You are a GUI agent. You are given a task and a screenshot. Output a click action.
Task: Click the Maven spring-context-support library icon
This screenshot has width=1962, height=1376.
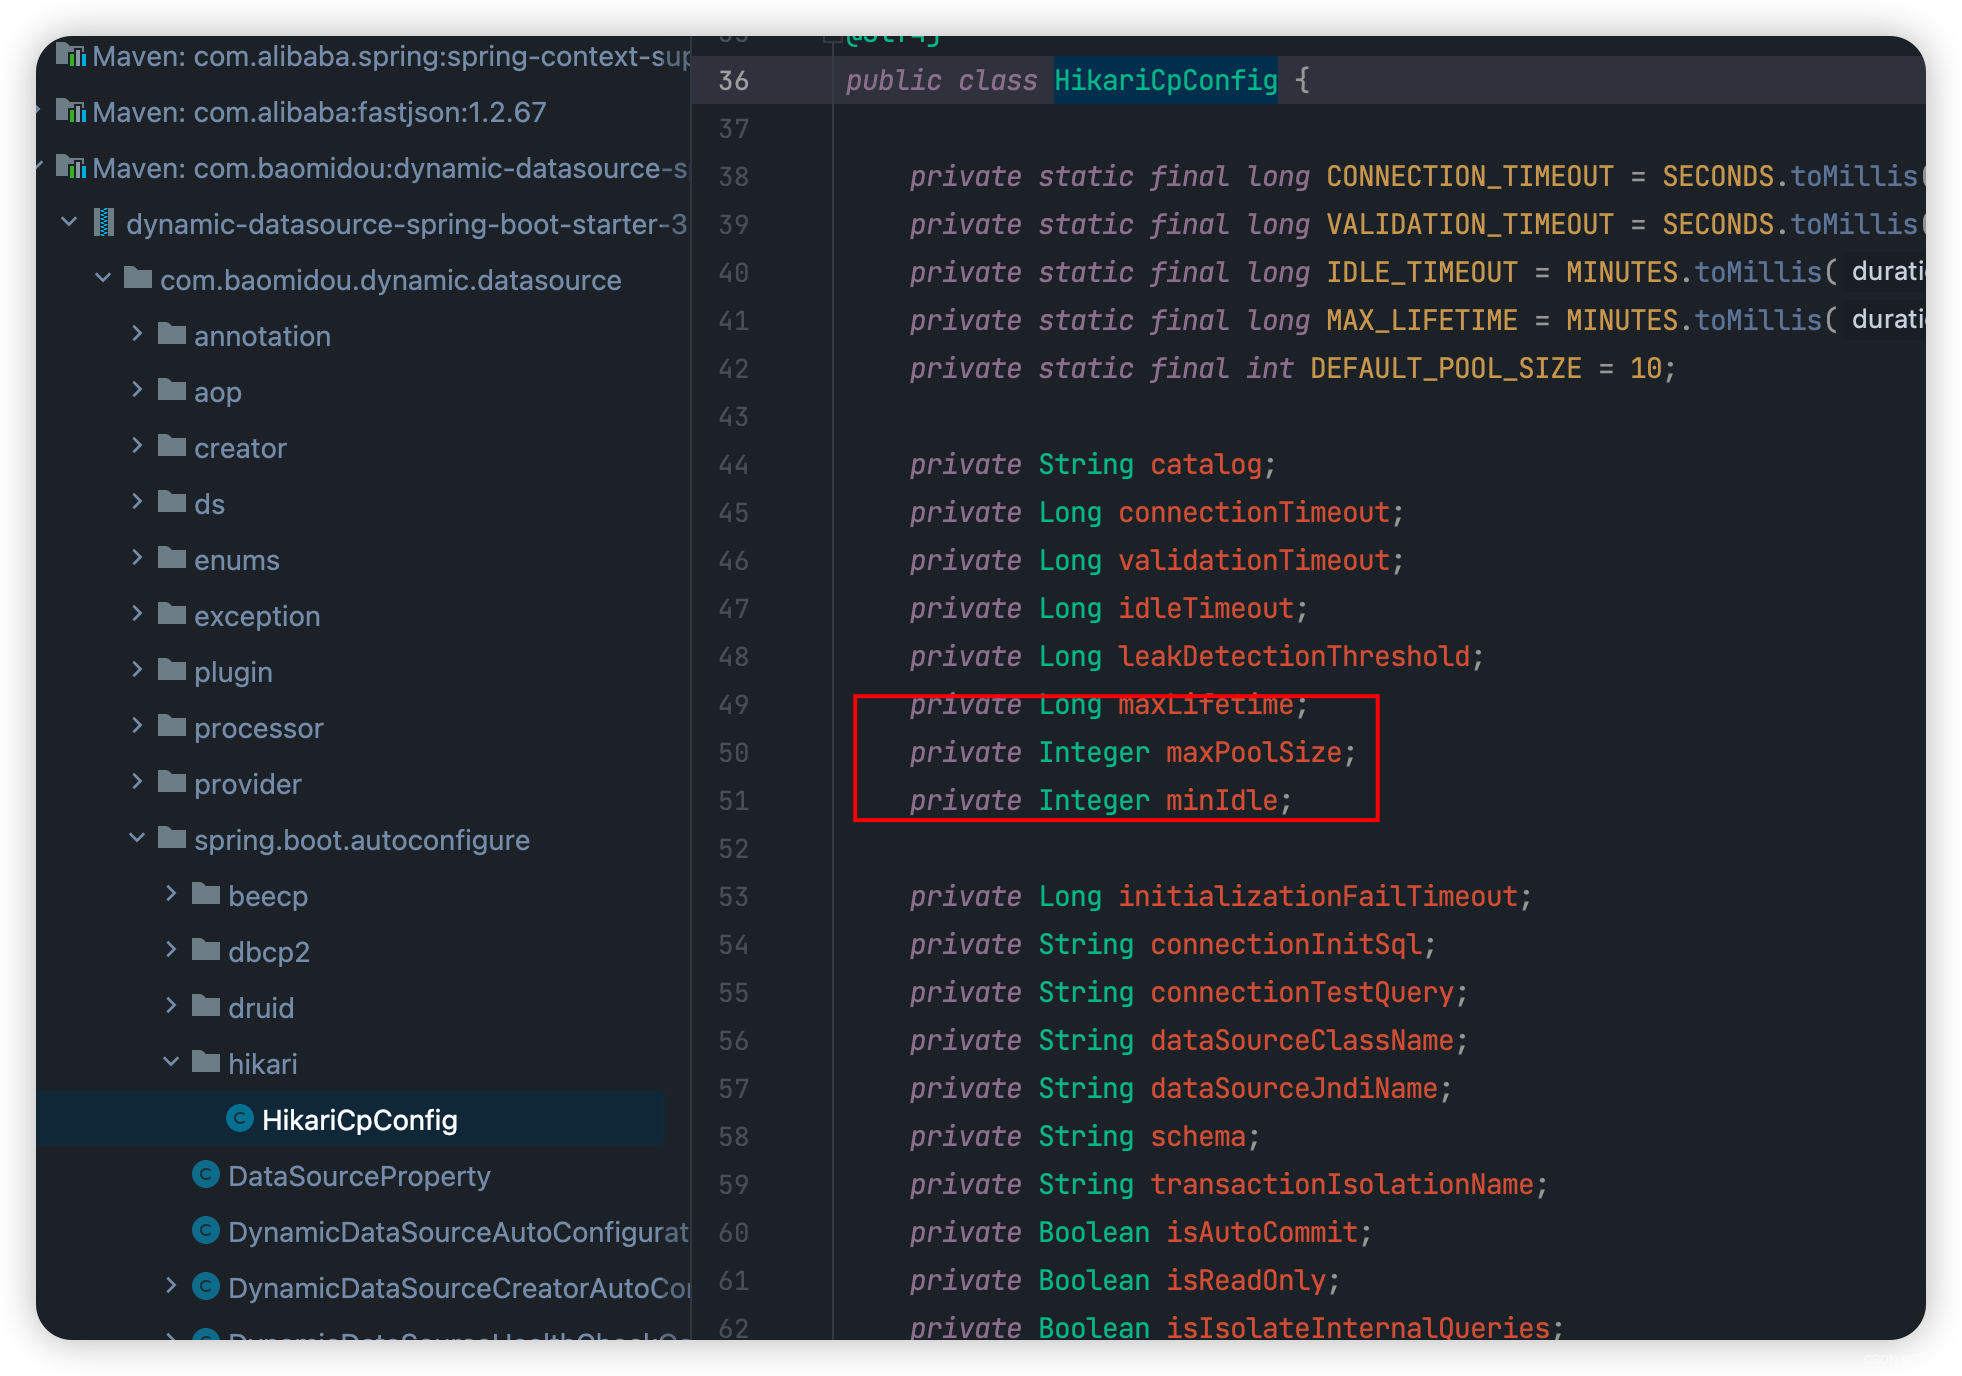tap(71, 54)
